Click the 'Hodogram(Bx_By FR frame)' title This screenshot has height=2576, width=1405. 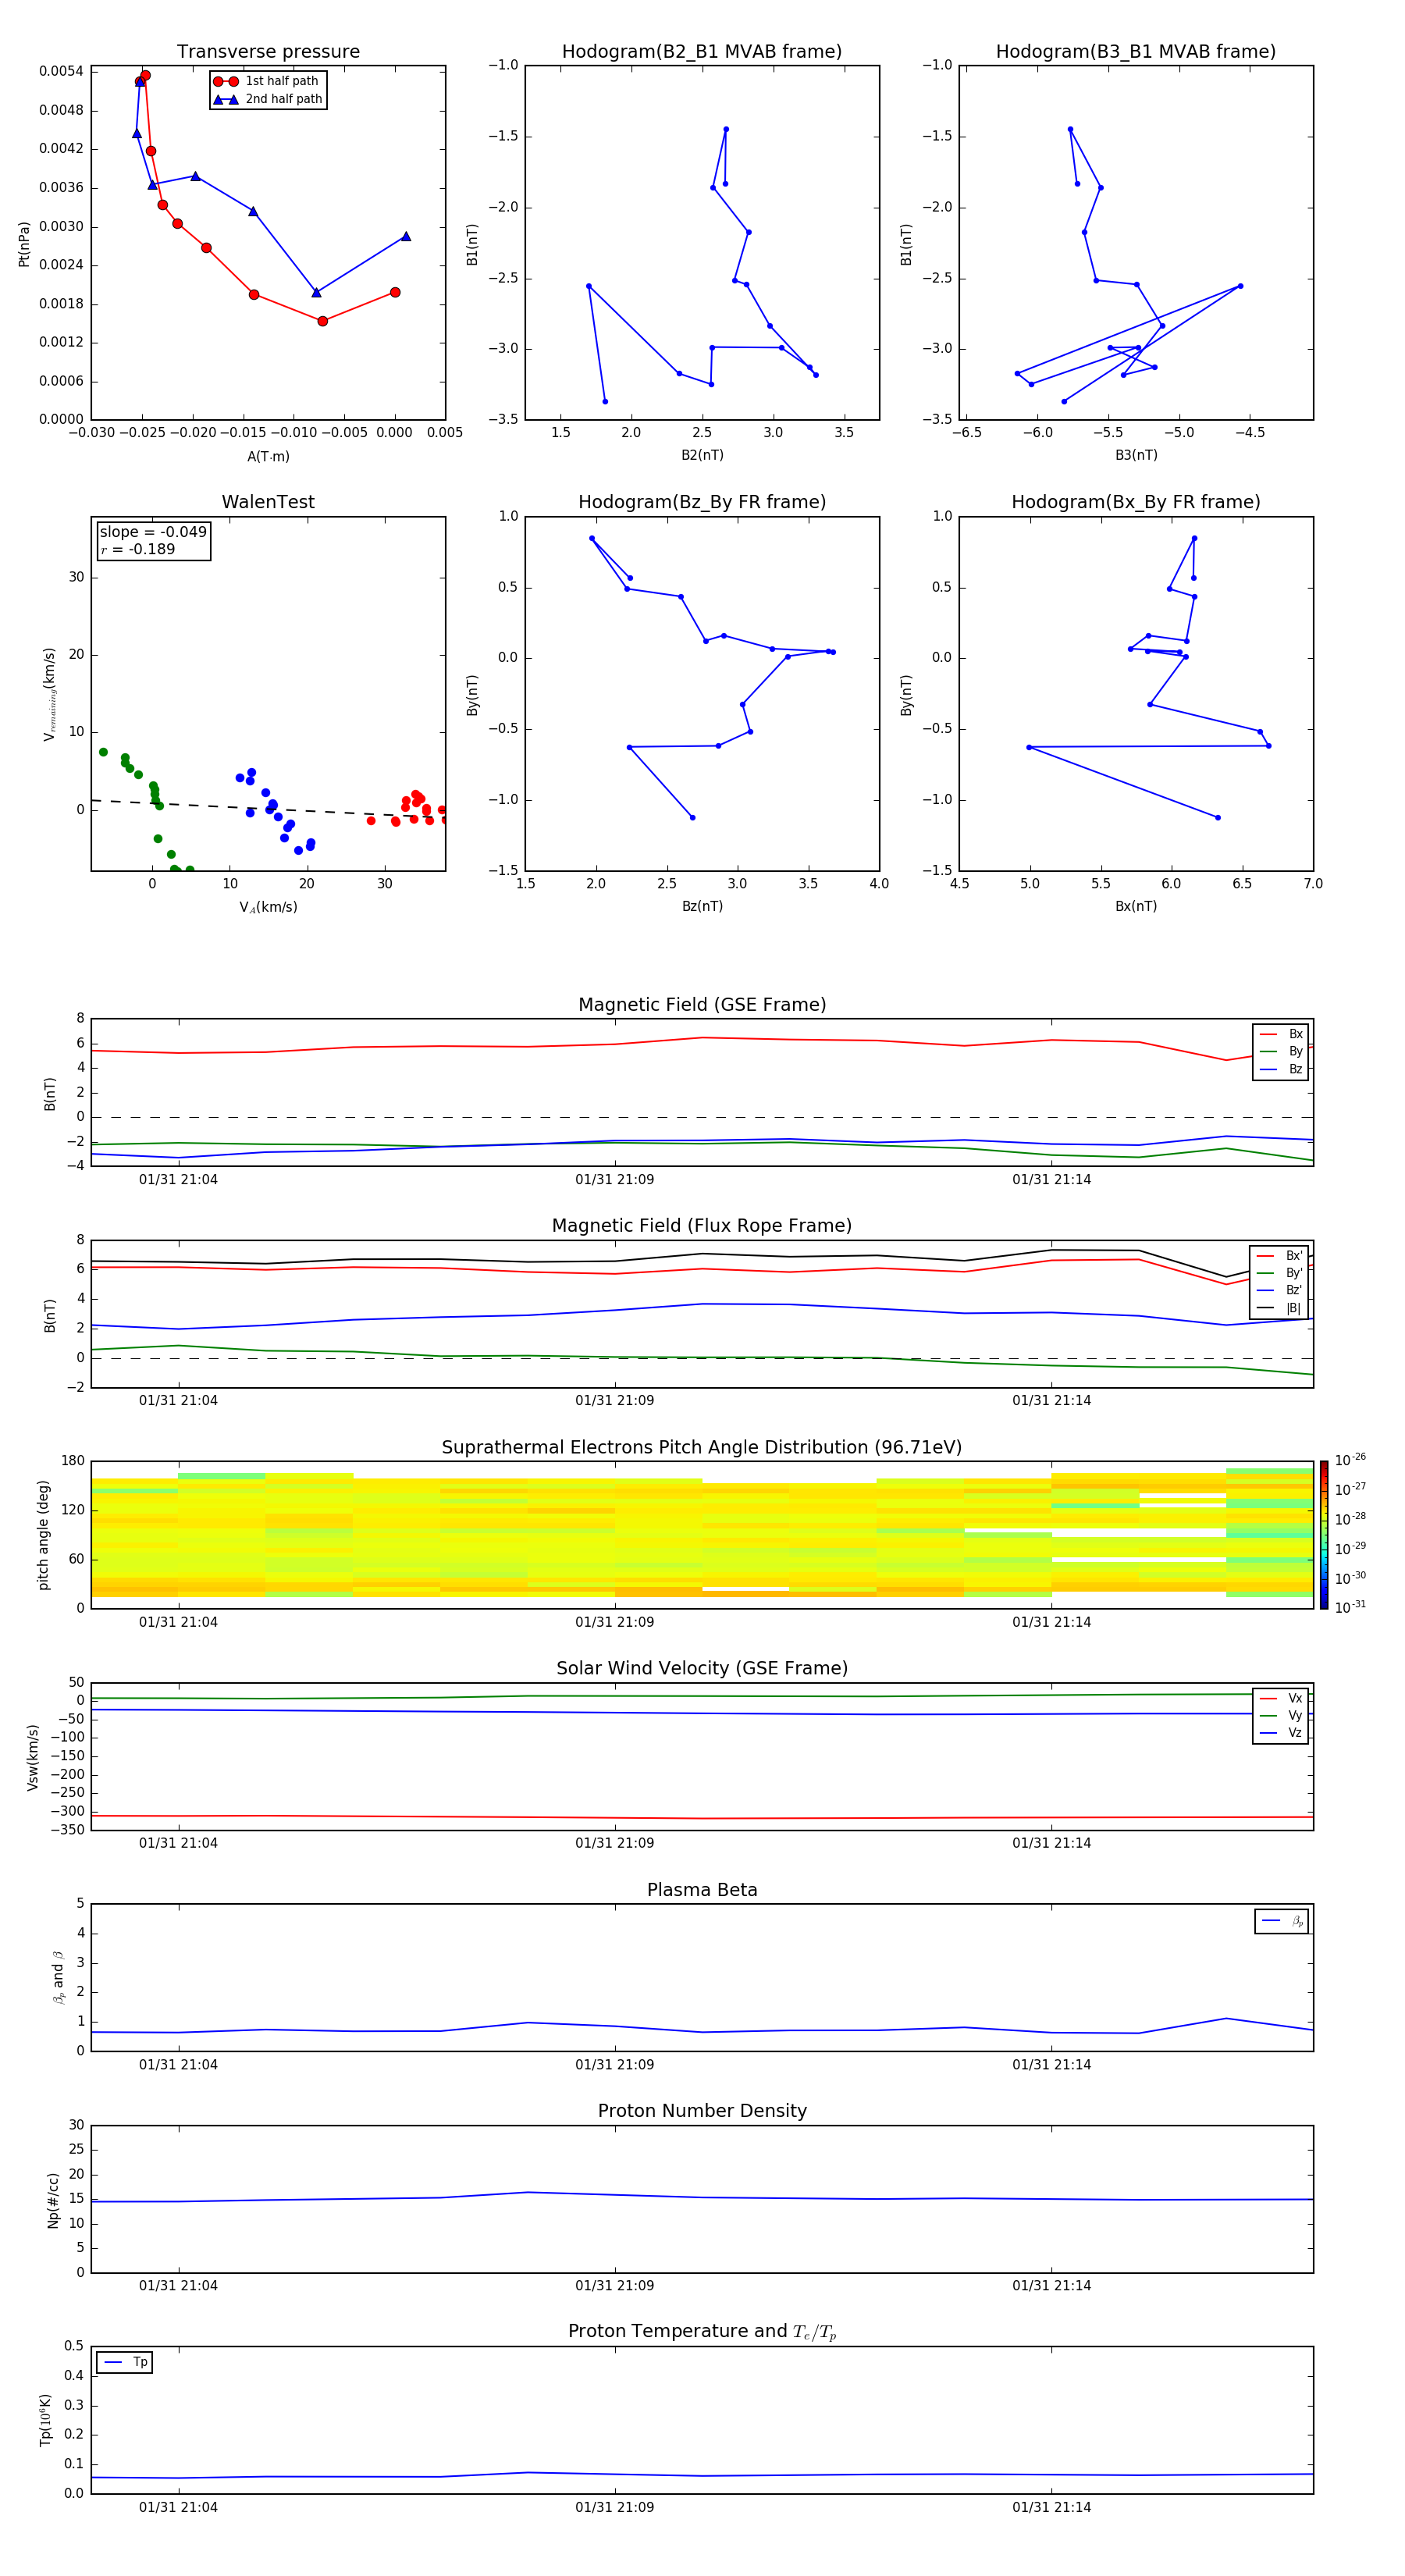coord(1136,502)
